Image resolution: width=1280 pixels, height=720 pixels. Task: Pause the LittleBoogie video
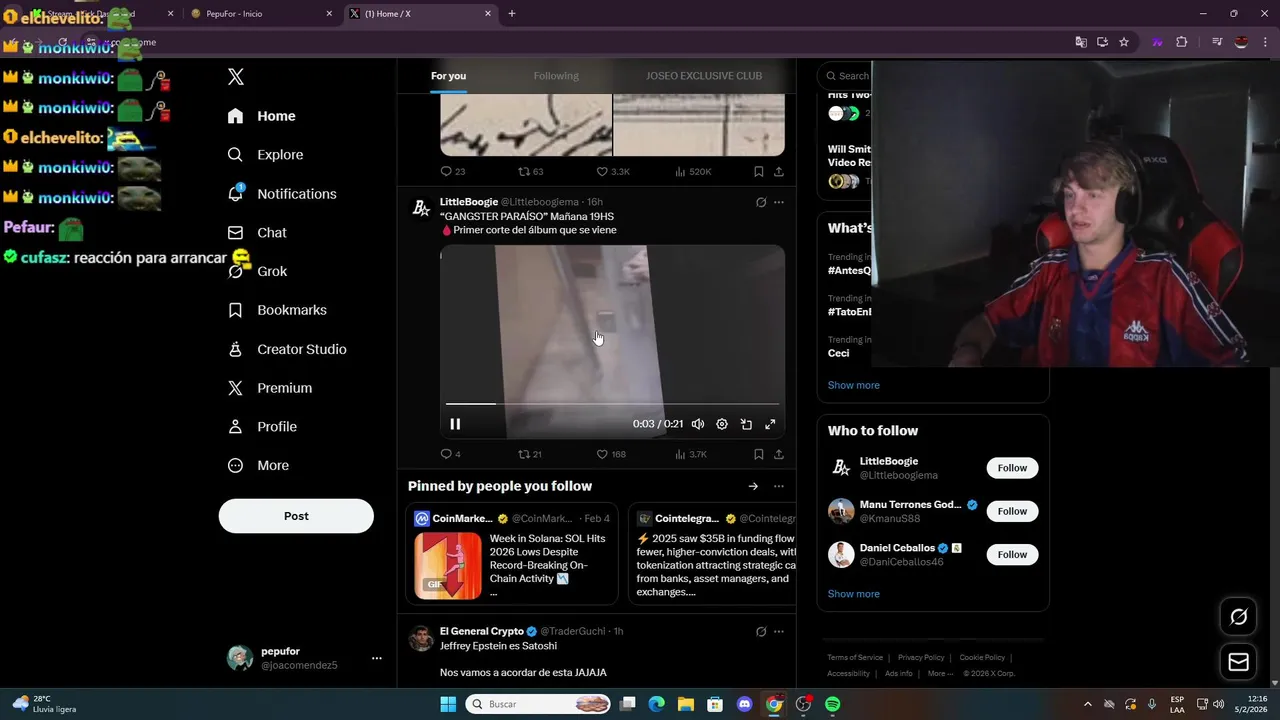coord(455,424)
